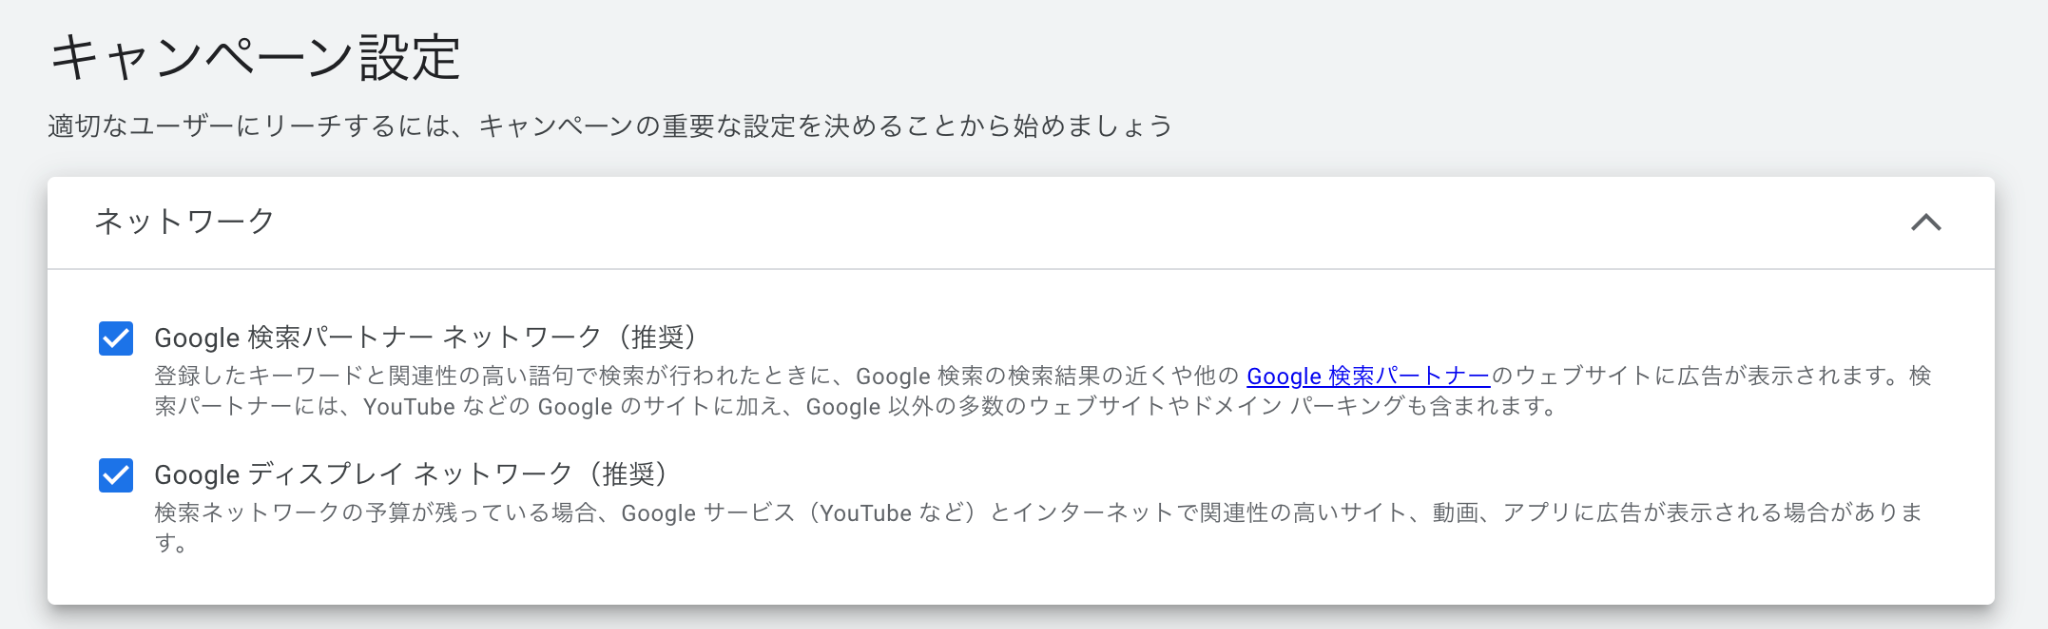Collapse the ネットワーク section with chevron

[1925, 223]
